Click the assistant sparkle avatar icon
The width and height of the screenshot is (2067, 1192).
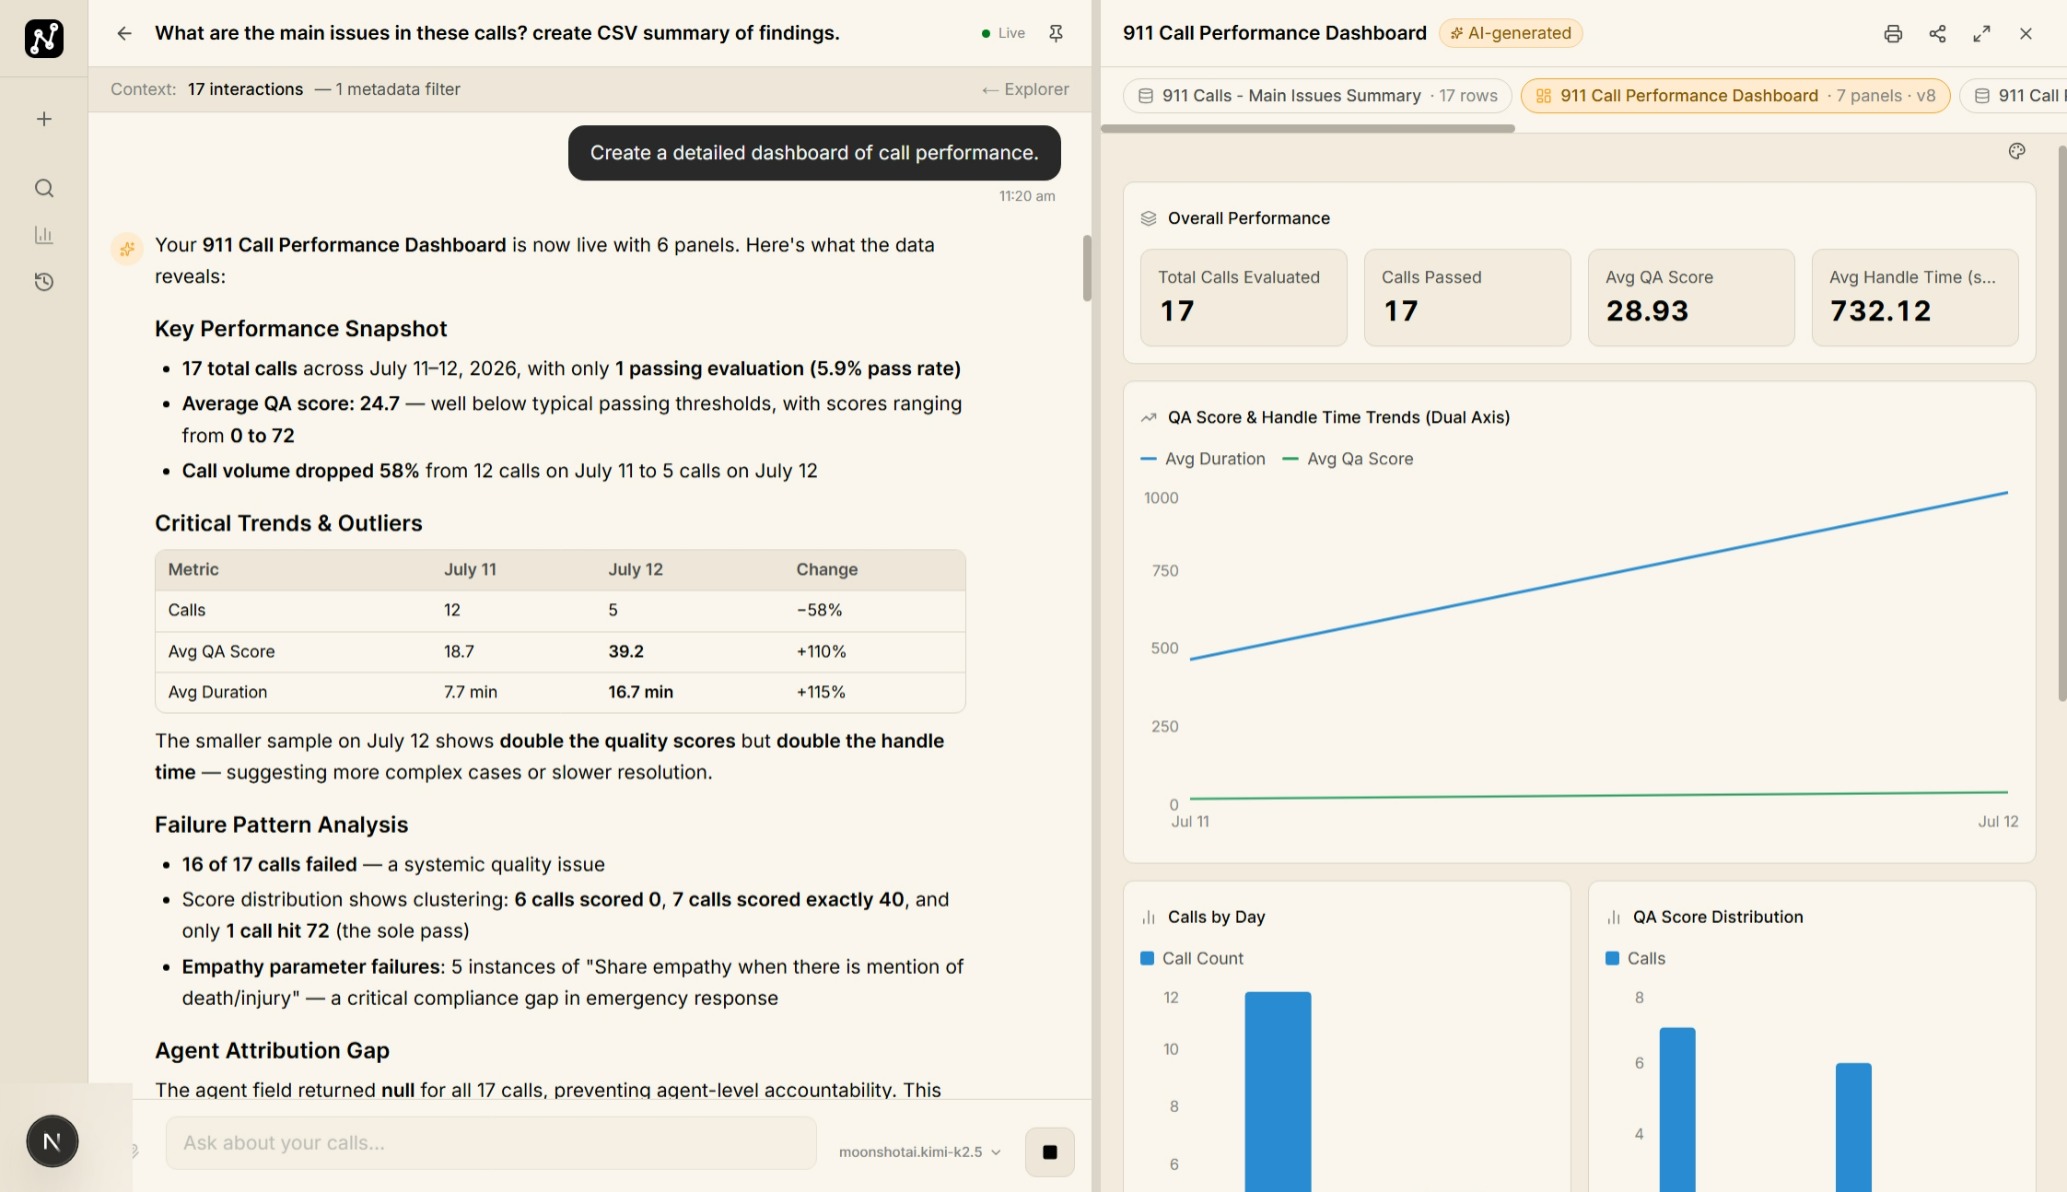127,248
